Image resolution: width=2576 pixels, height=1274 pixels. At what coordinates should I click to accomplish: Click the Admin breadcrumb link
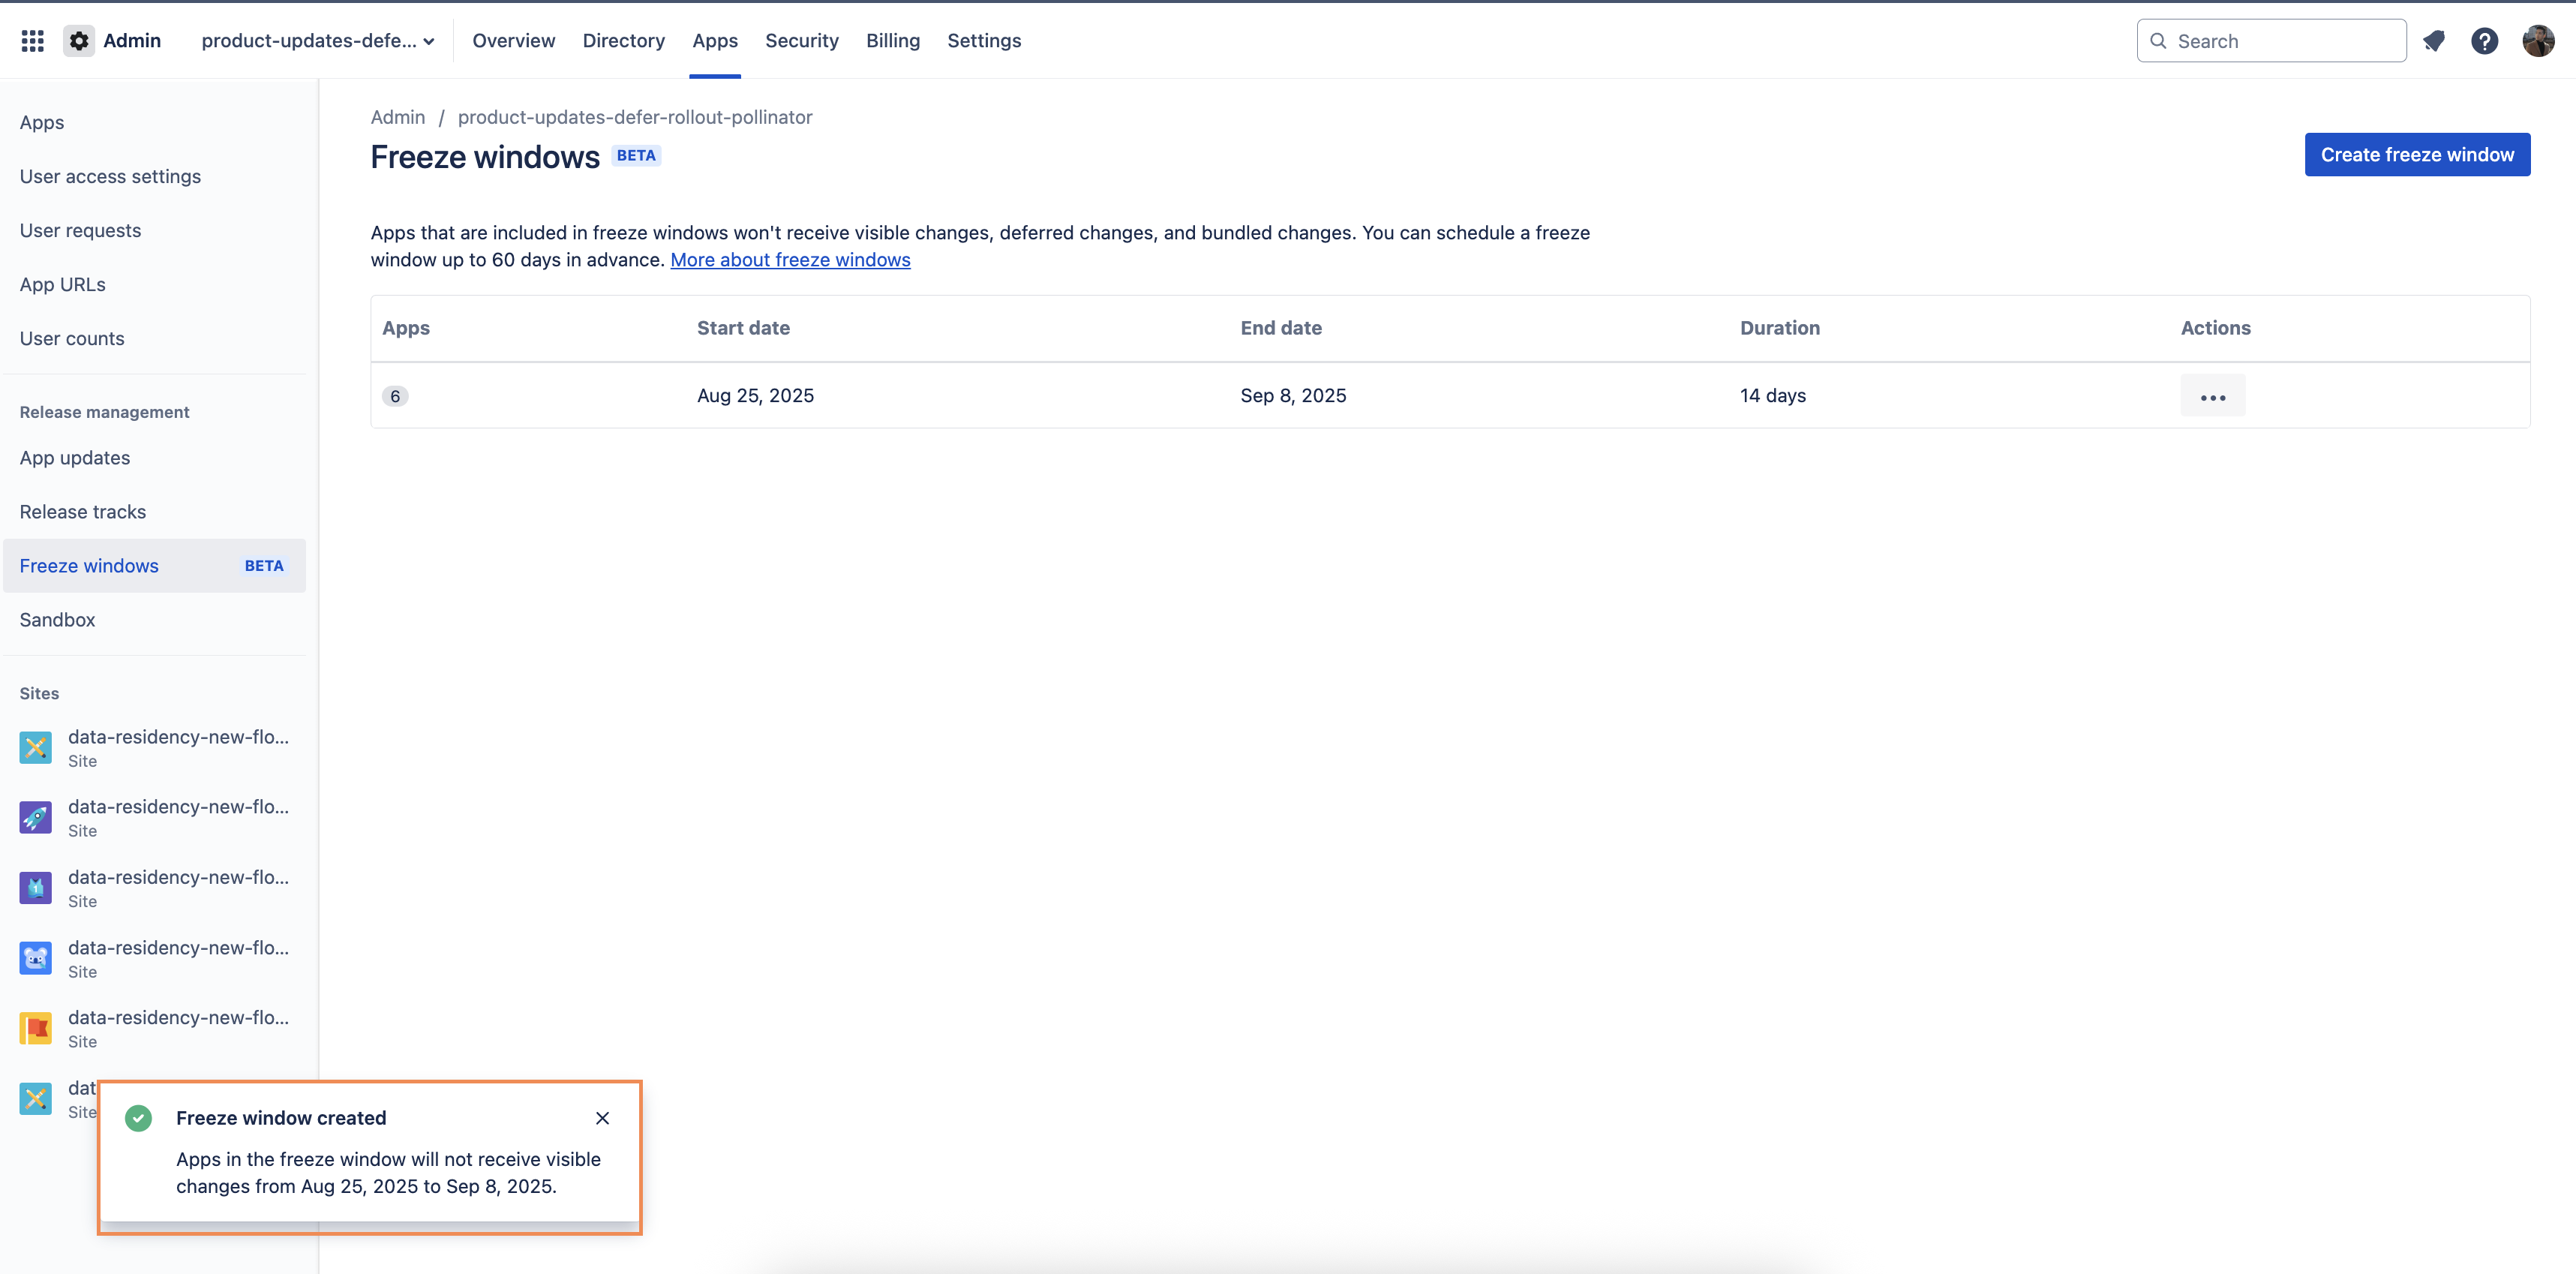pyautogui.click(x=398, y=117)
